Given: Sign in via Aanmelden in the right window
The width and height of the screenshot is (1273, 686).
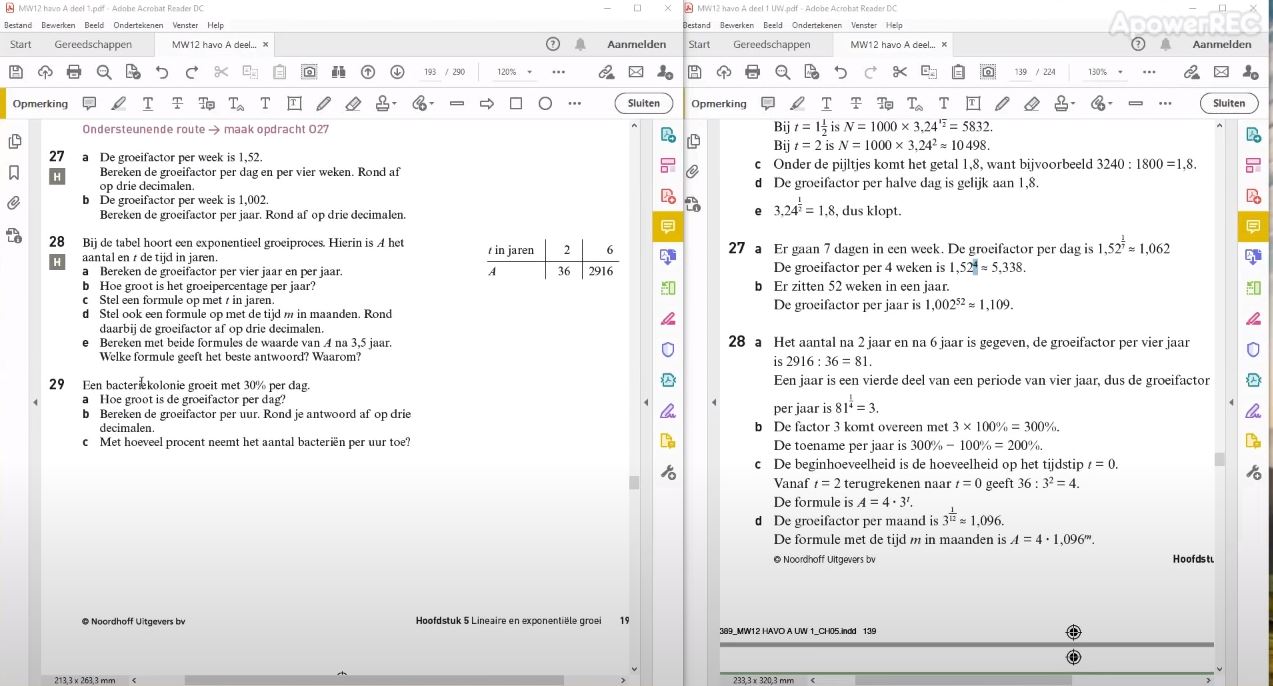Looking at the screenshot, I should pos(1222,44).
